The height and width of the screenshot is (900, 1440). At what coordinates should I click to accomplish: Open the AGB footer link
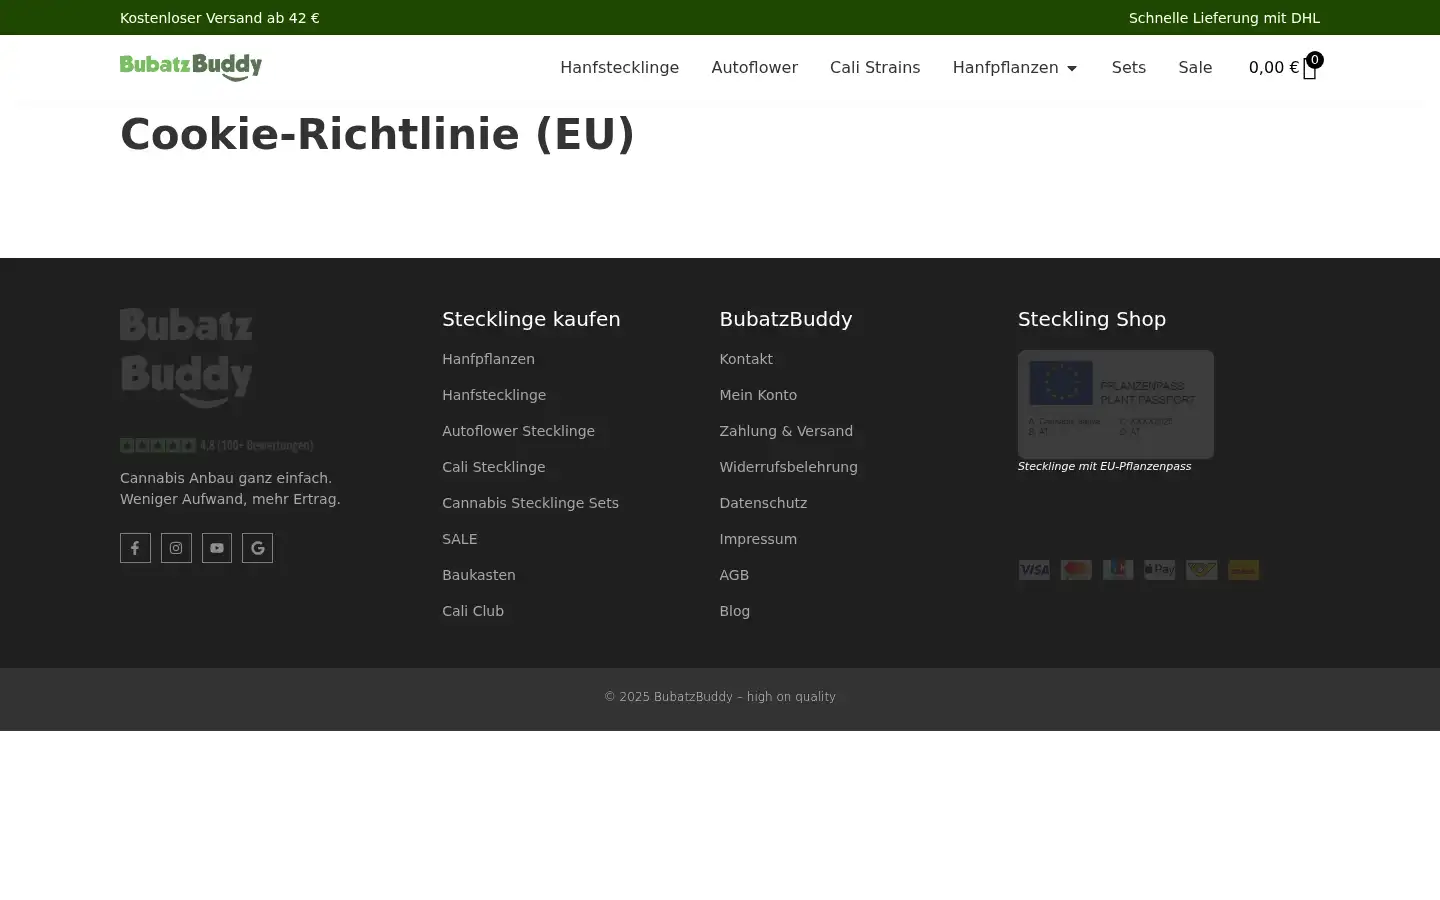pos(734,575)
